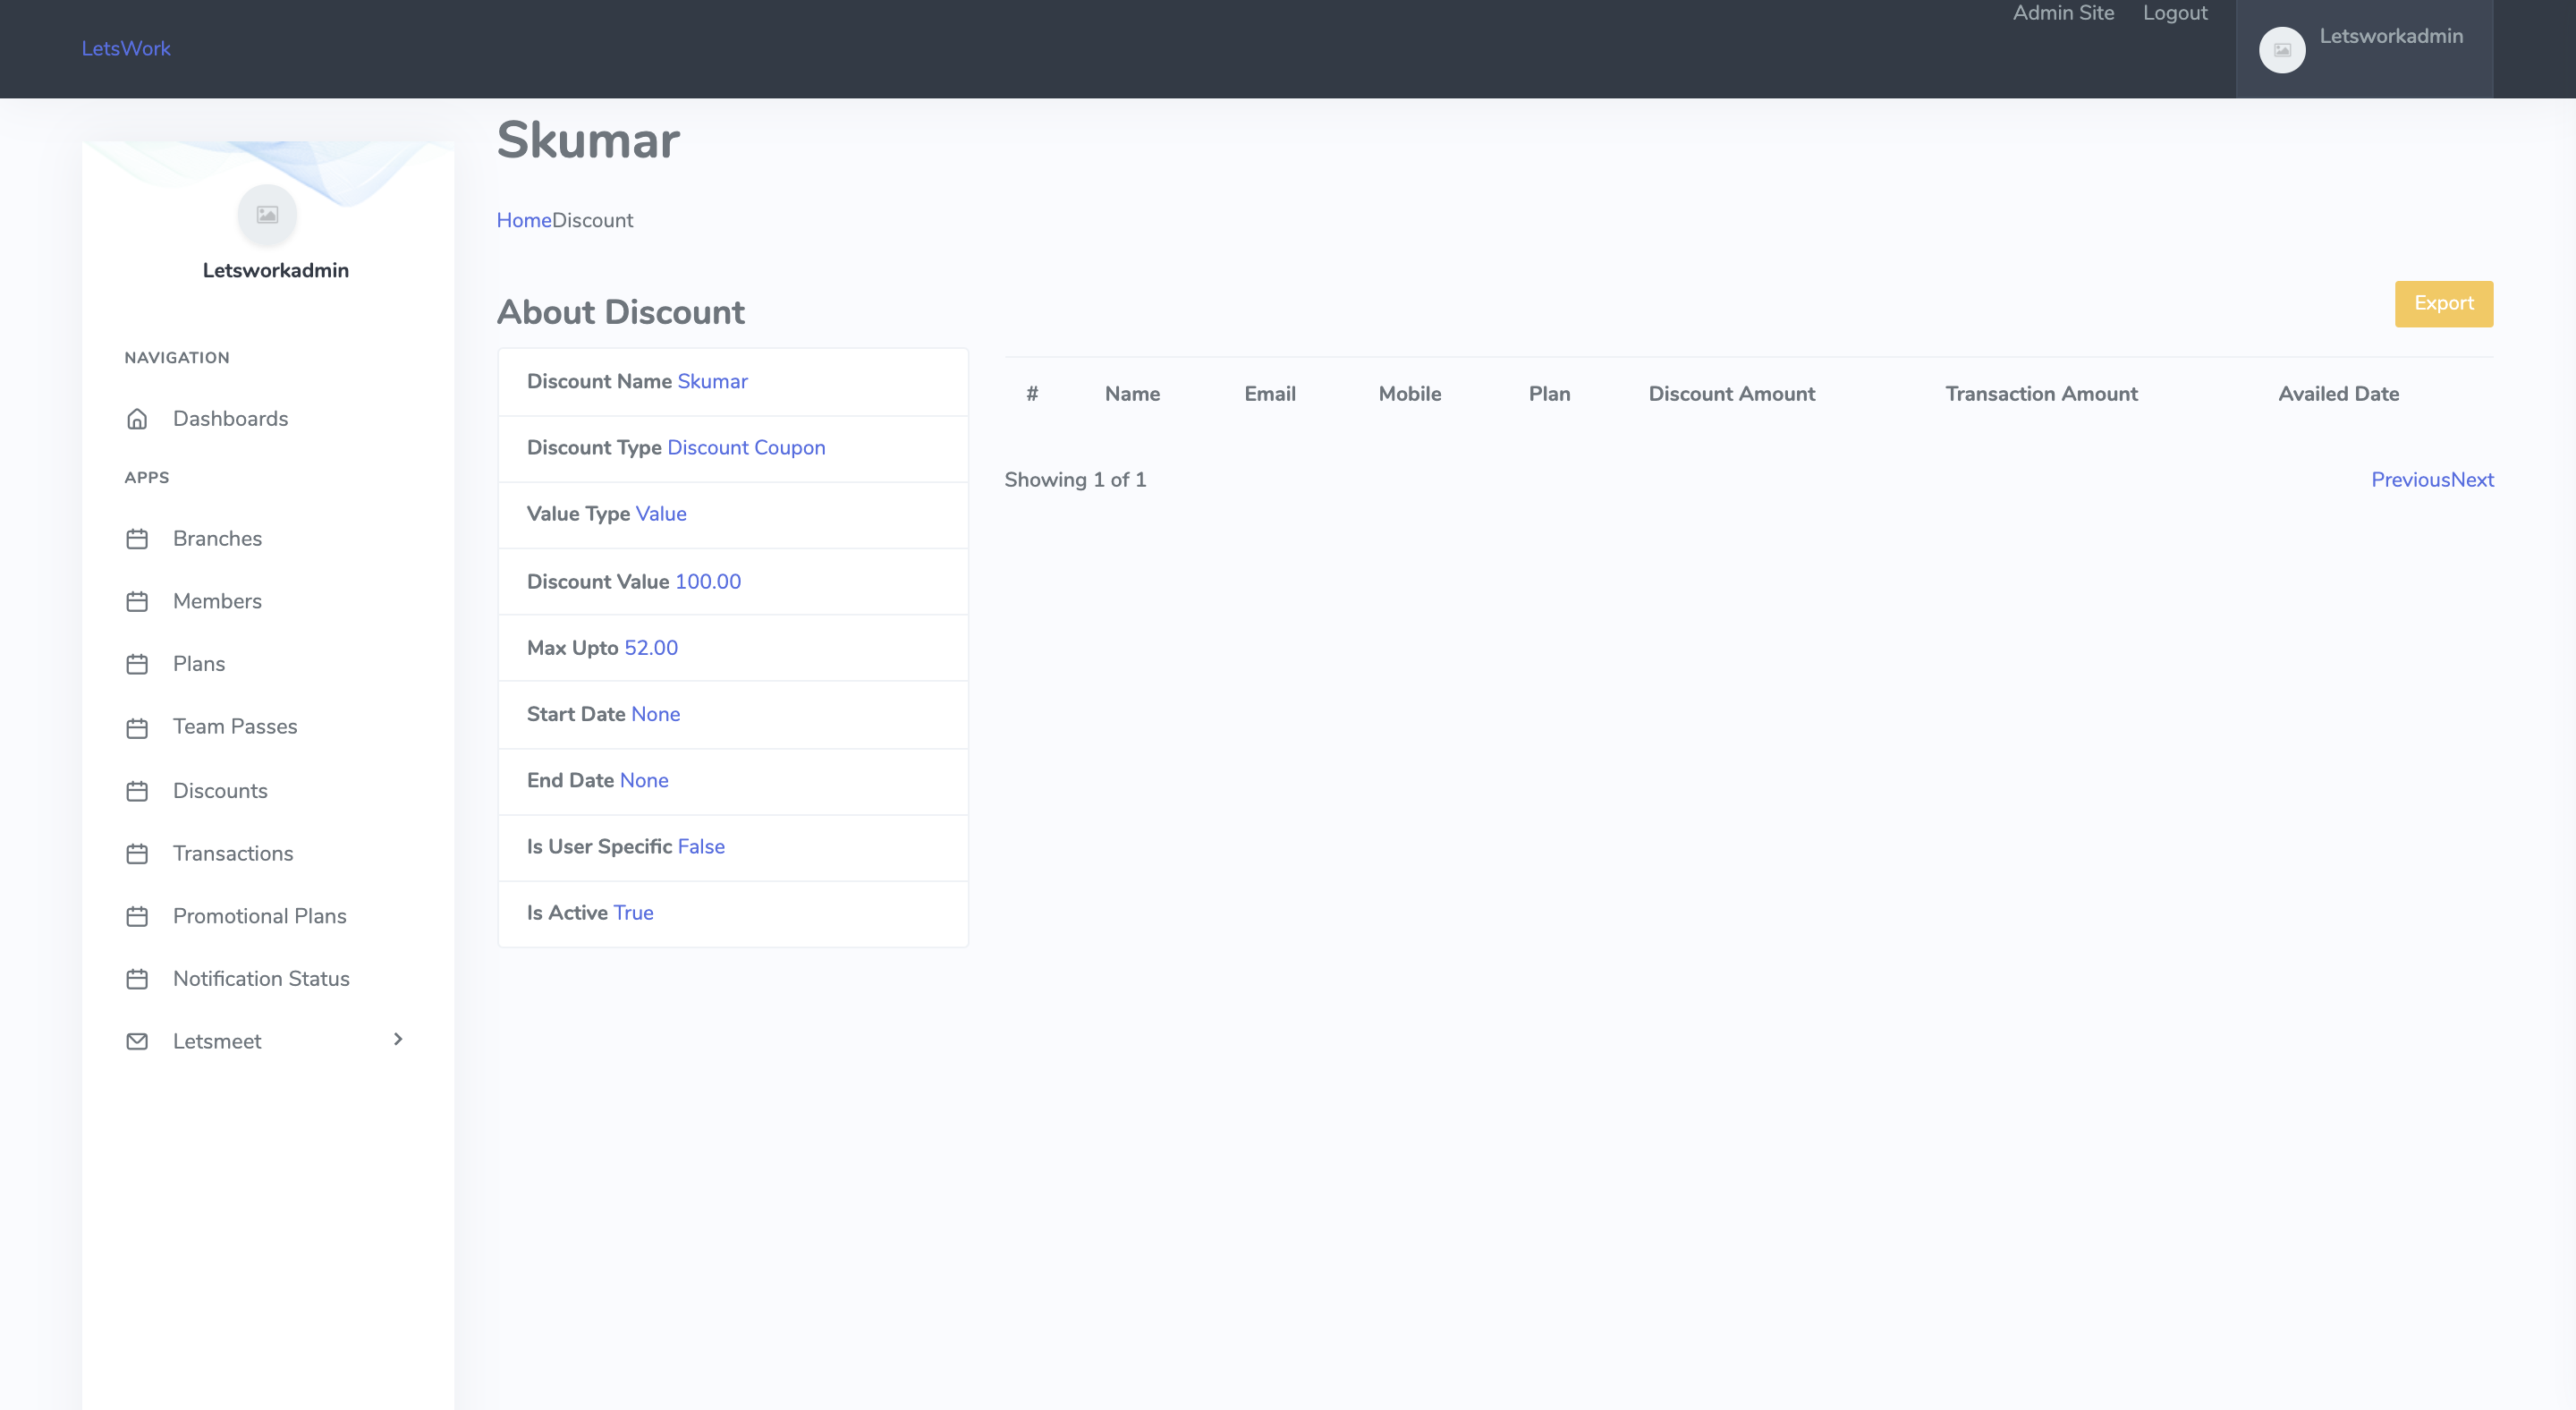2576x1410 pixels.
Task: Click the About Discount heading
Action: (x=621, y=313)
